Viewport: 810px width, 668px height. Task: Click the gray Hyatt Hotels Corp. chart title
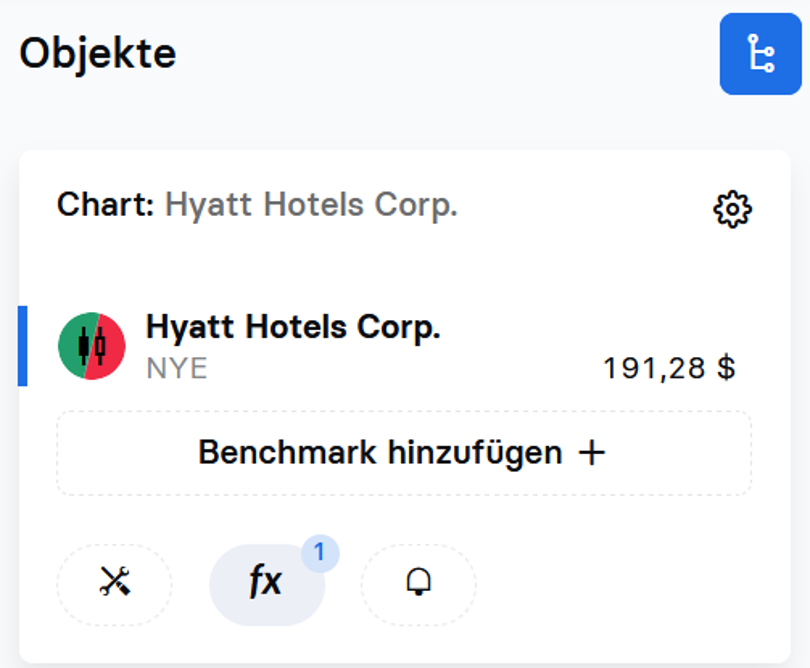click(311, 206)
